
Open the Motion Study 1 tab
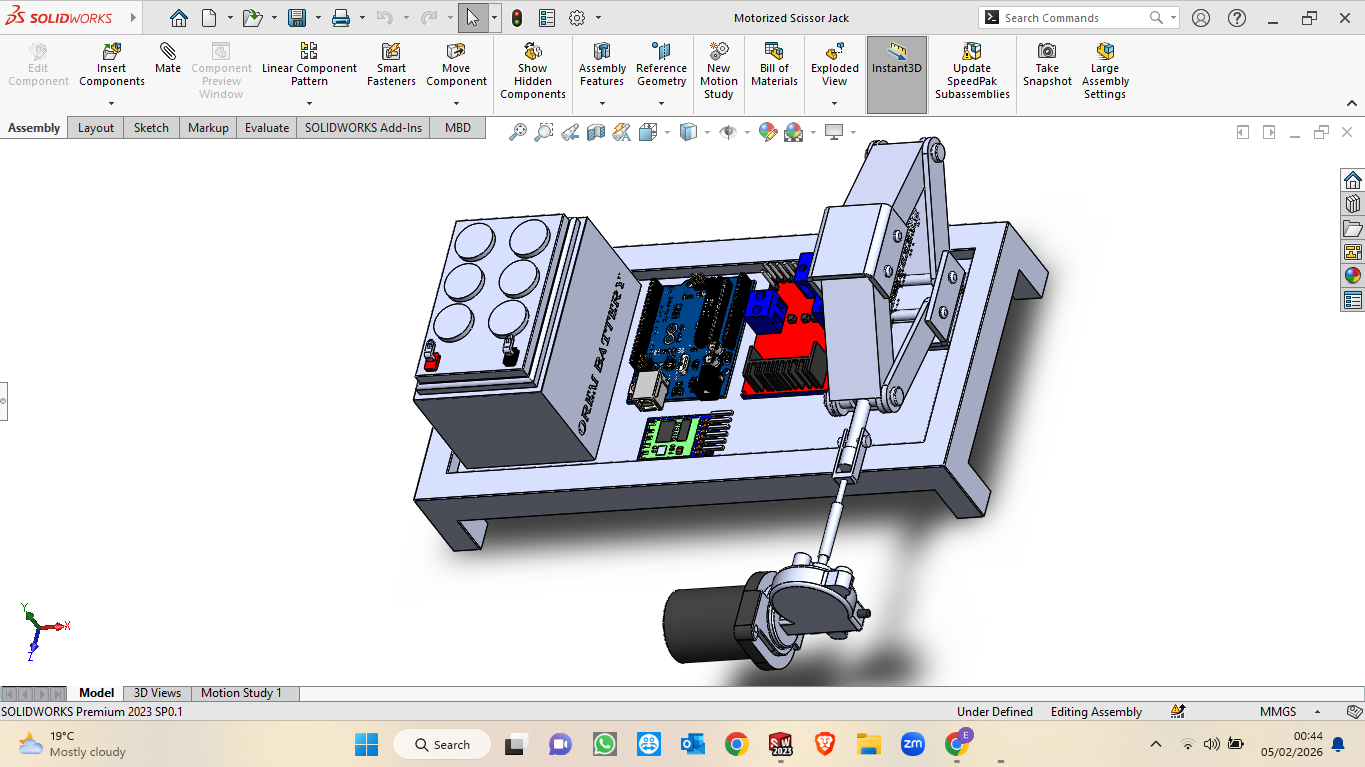pyautogui.click(x=241, y=693)
